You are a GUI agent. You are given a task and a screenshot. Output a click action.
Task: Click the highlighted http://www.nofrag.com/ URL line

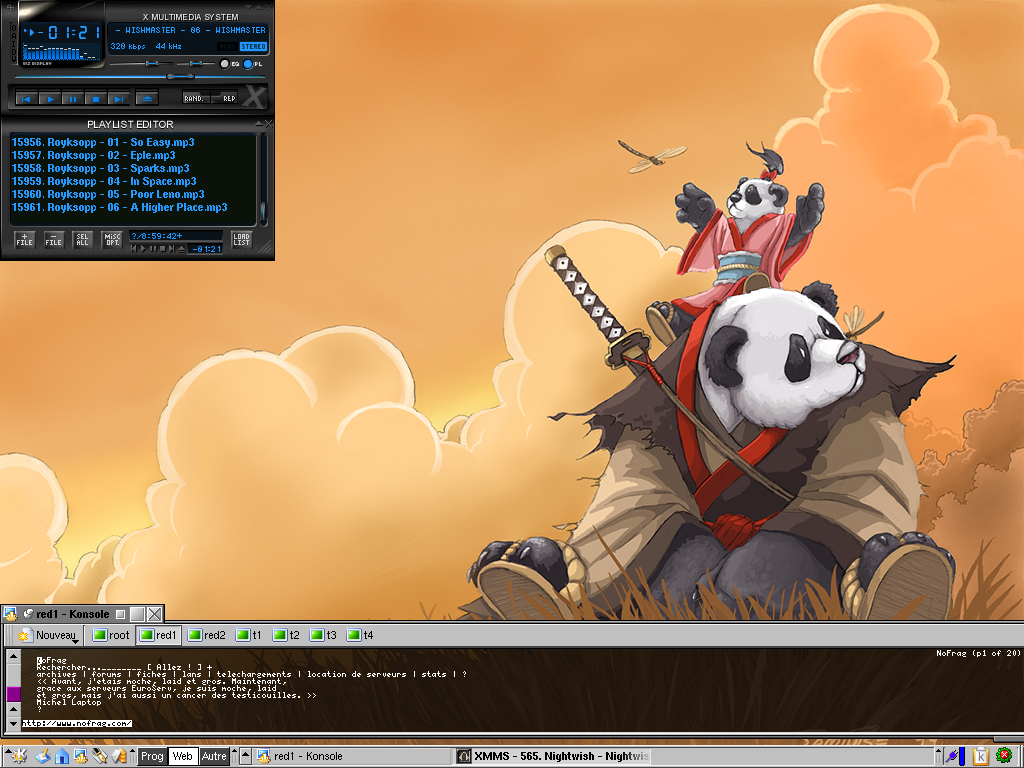(77, 723)
